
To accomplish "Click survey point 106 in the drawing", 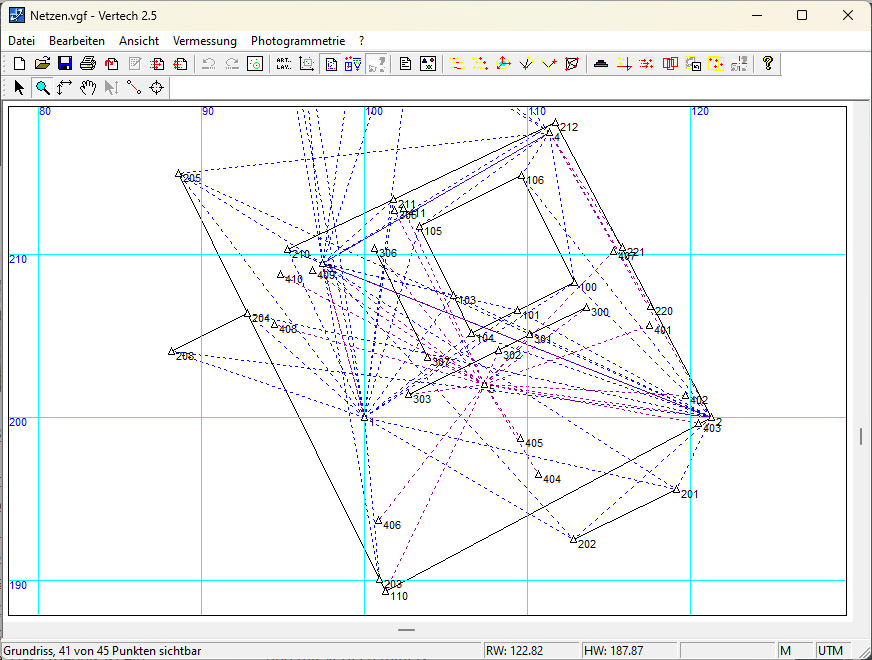I will [522, 176].
